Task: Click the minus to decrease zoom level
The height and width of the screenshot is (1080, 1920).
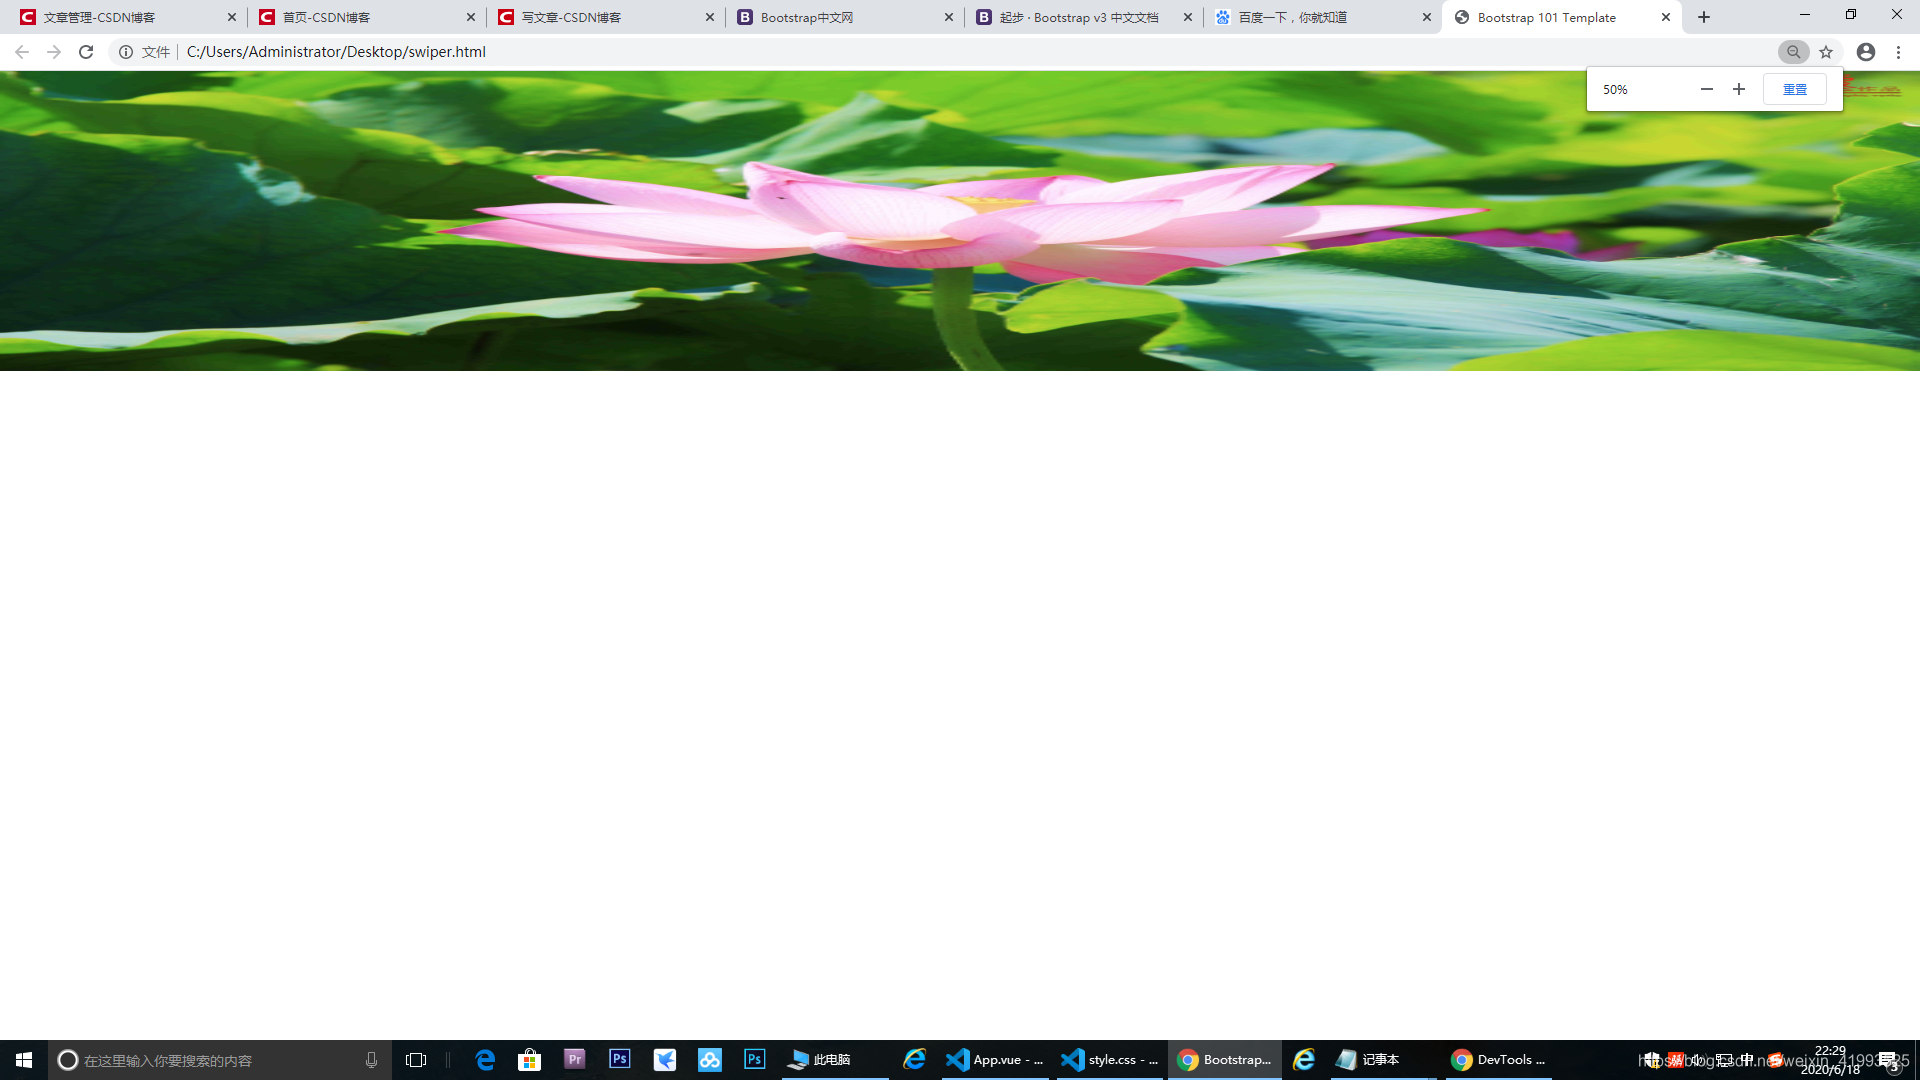Action: 1707,89
